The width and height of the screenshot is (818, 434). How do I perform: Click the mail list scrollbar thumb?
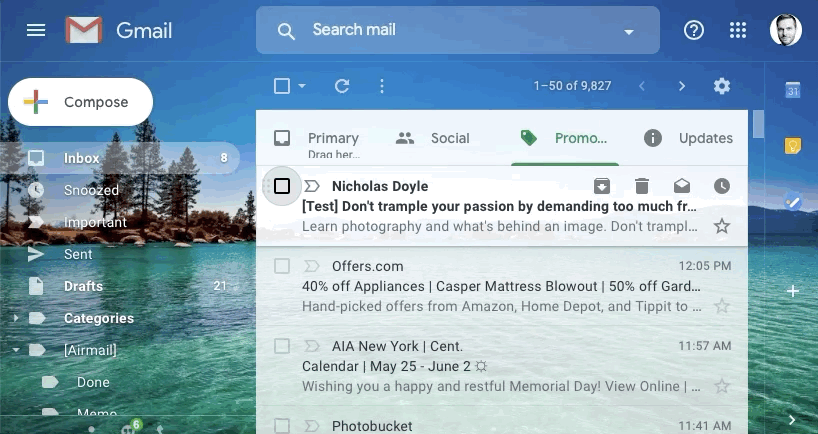click(x=759, y=124)
